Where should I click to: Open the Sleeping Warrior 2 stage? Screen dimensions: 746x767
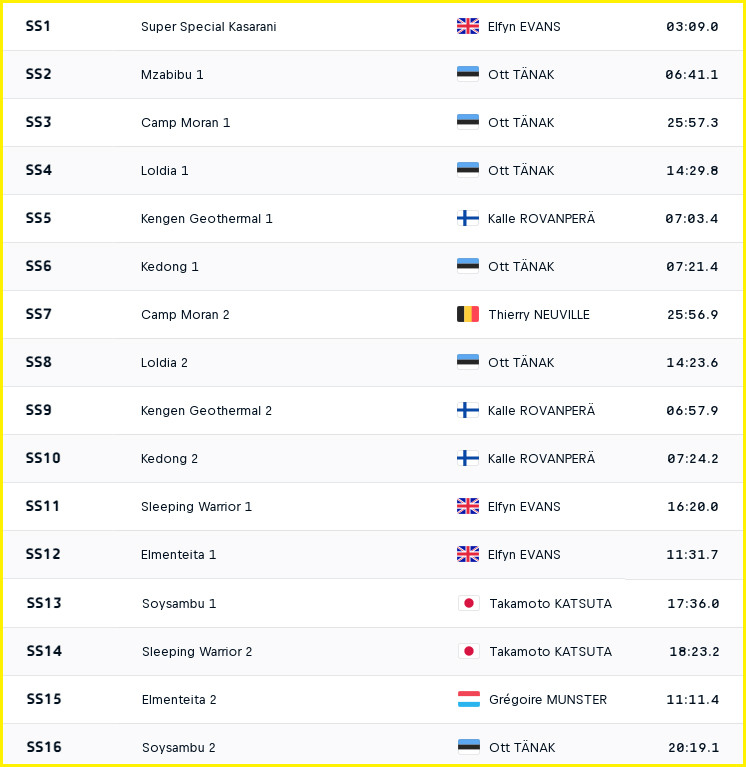point(197,652)
